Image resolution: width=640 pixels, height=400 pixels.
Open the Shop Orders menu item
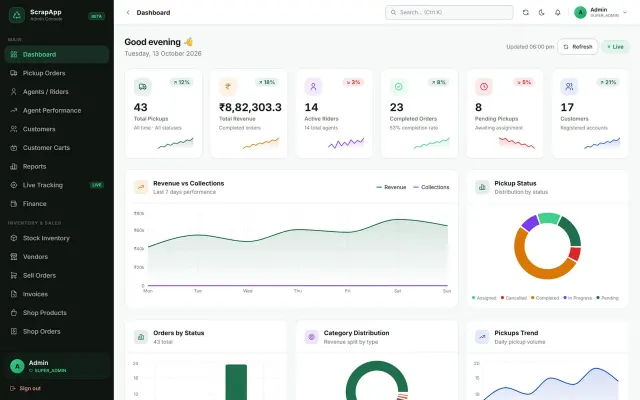coord(57,331)
